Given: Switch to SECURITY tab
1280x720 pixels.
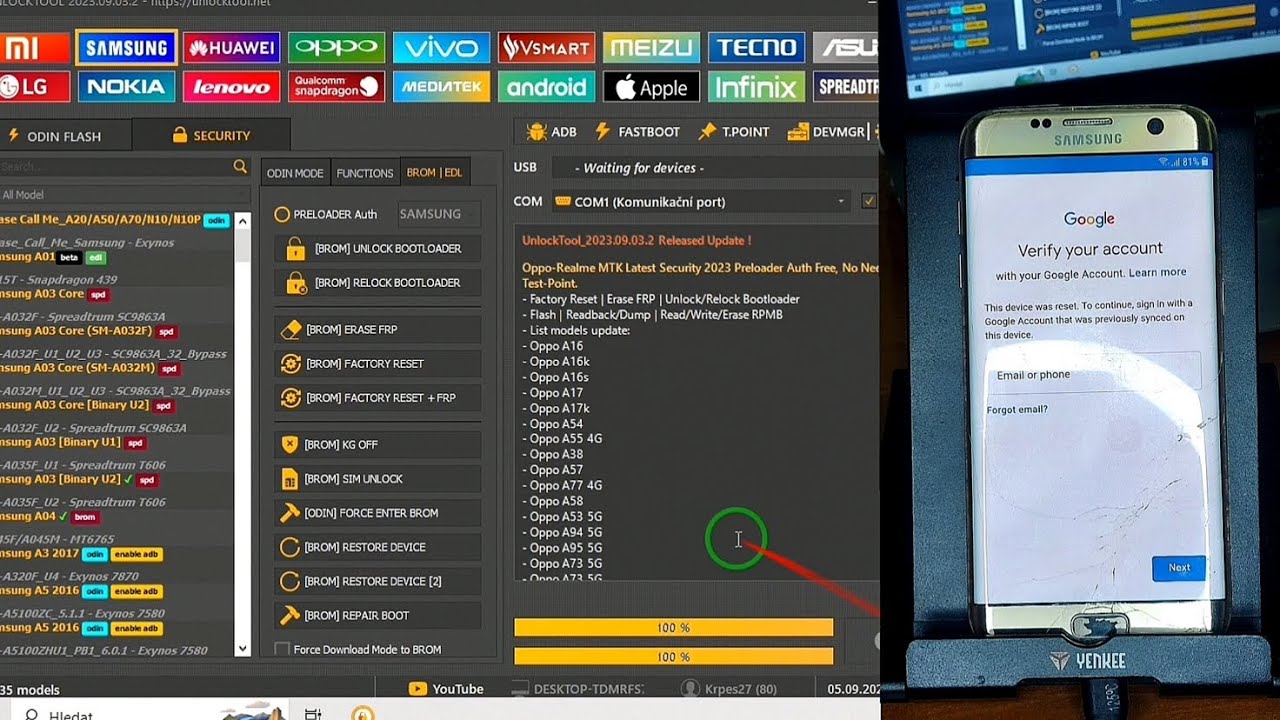Looking at the screenshot, I should click(211, 135).
